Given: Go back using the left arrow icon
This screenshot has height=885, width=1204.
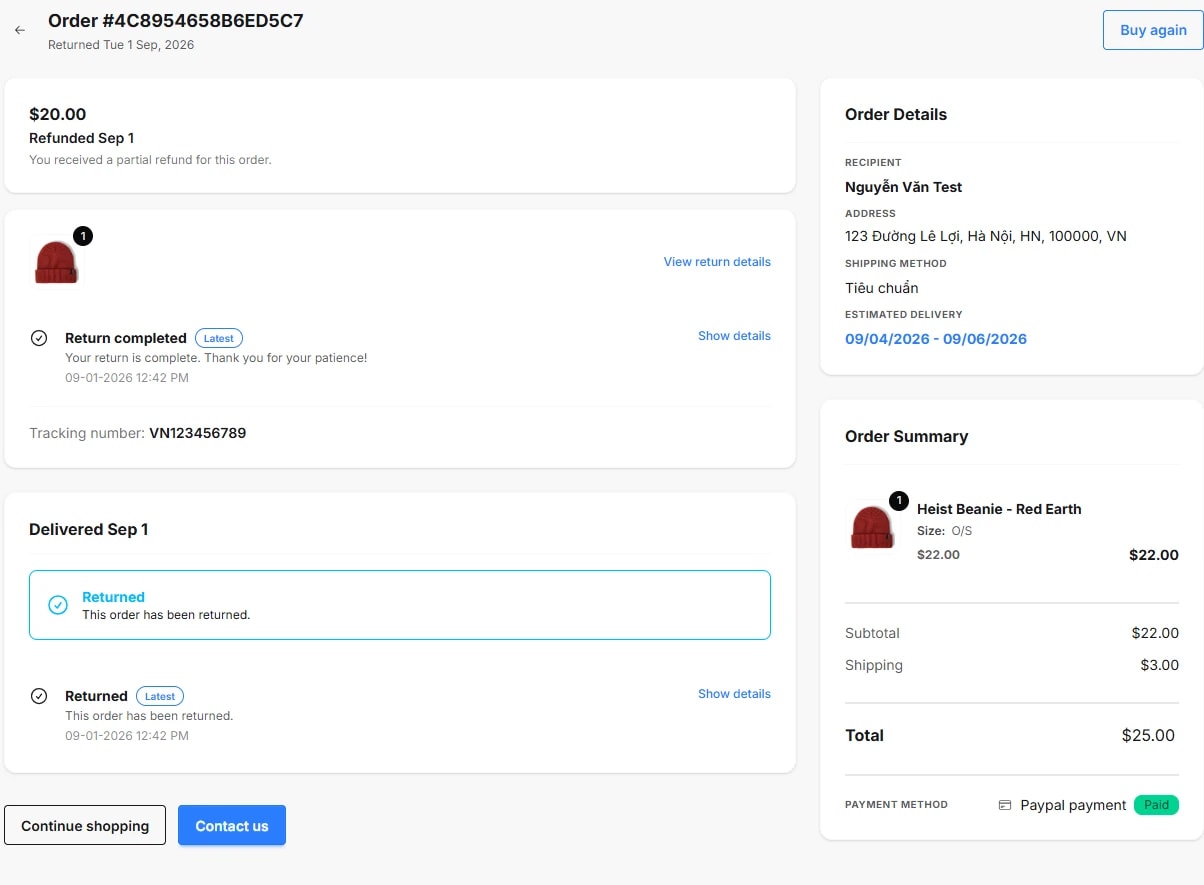Looking at the screenshot, I should [x=20, y=30].
